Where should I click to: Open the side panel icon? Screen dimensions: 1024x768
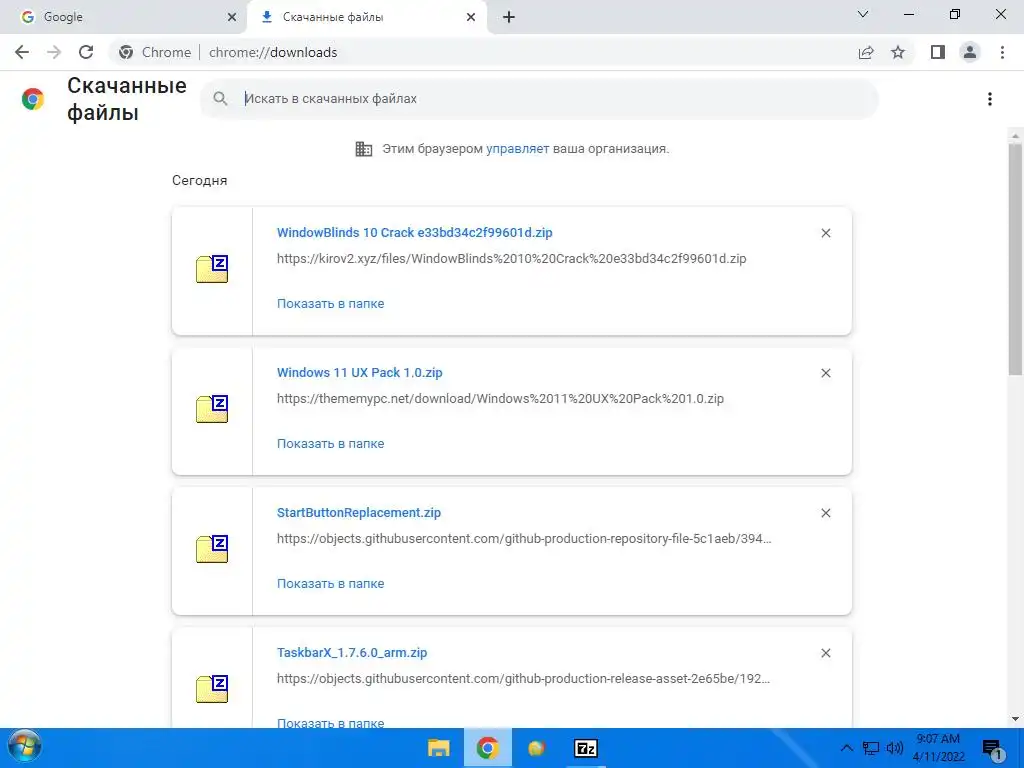tap(938, 52)
